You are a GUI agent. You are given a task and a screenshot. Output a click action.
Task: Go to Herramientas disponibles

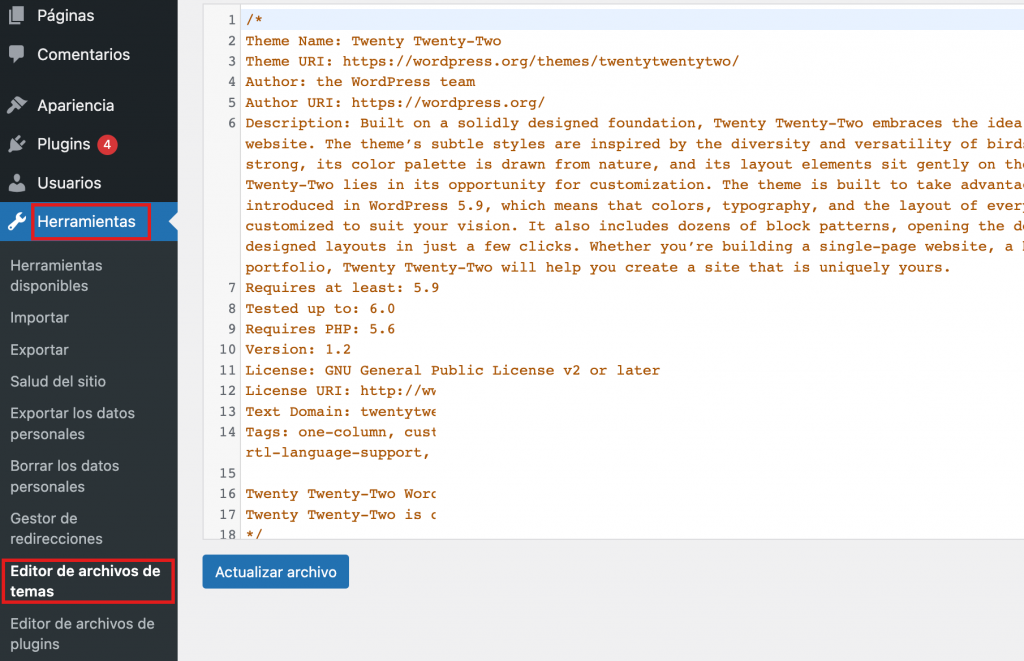click(x=56, y=276)
